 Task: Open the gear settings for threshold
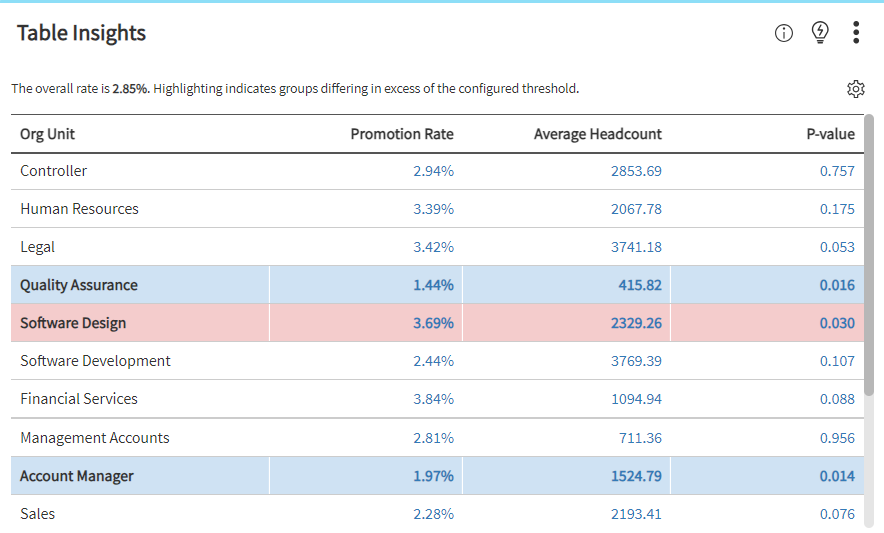click(x=855, y=89)
